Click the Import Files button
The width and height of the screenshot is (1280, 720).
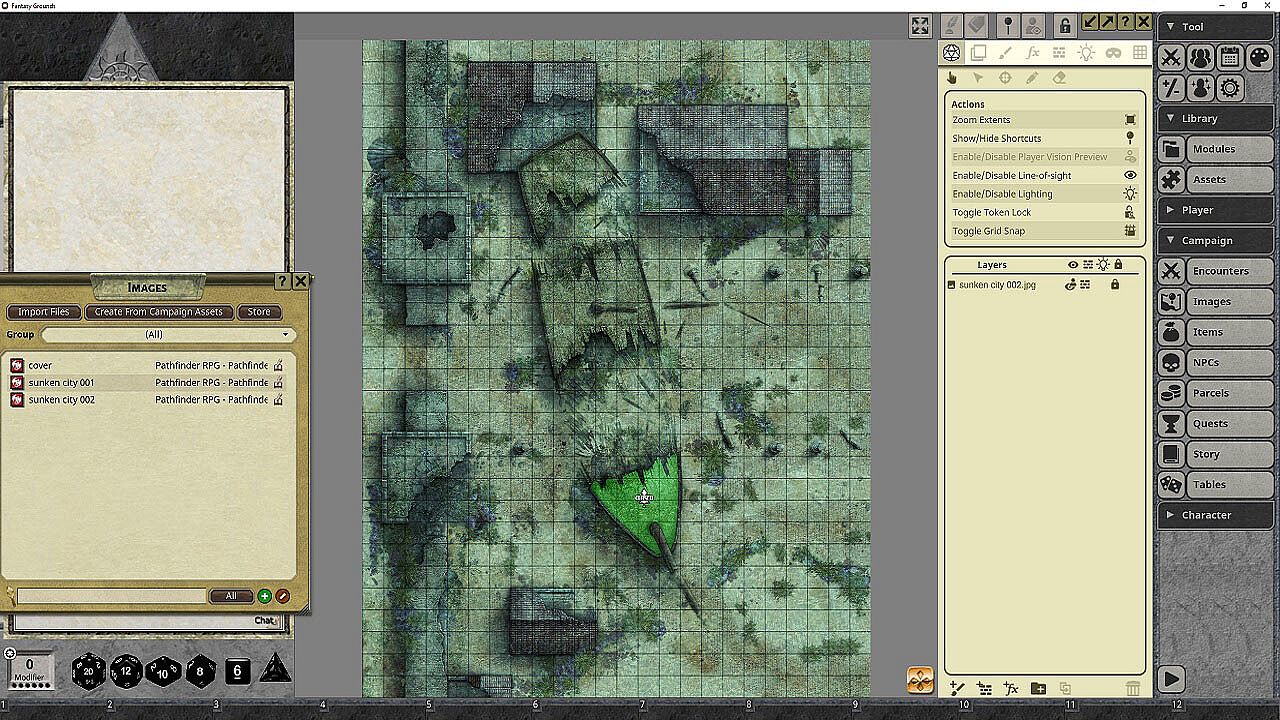click(x=44, y=312)
